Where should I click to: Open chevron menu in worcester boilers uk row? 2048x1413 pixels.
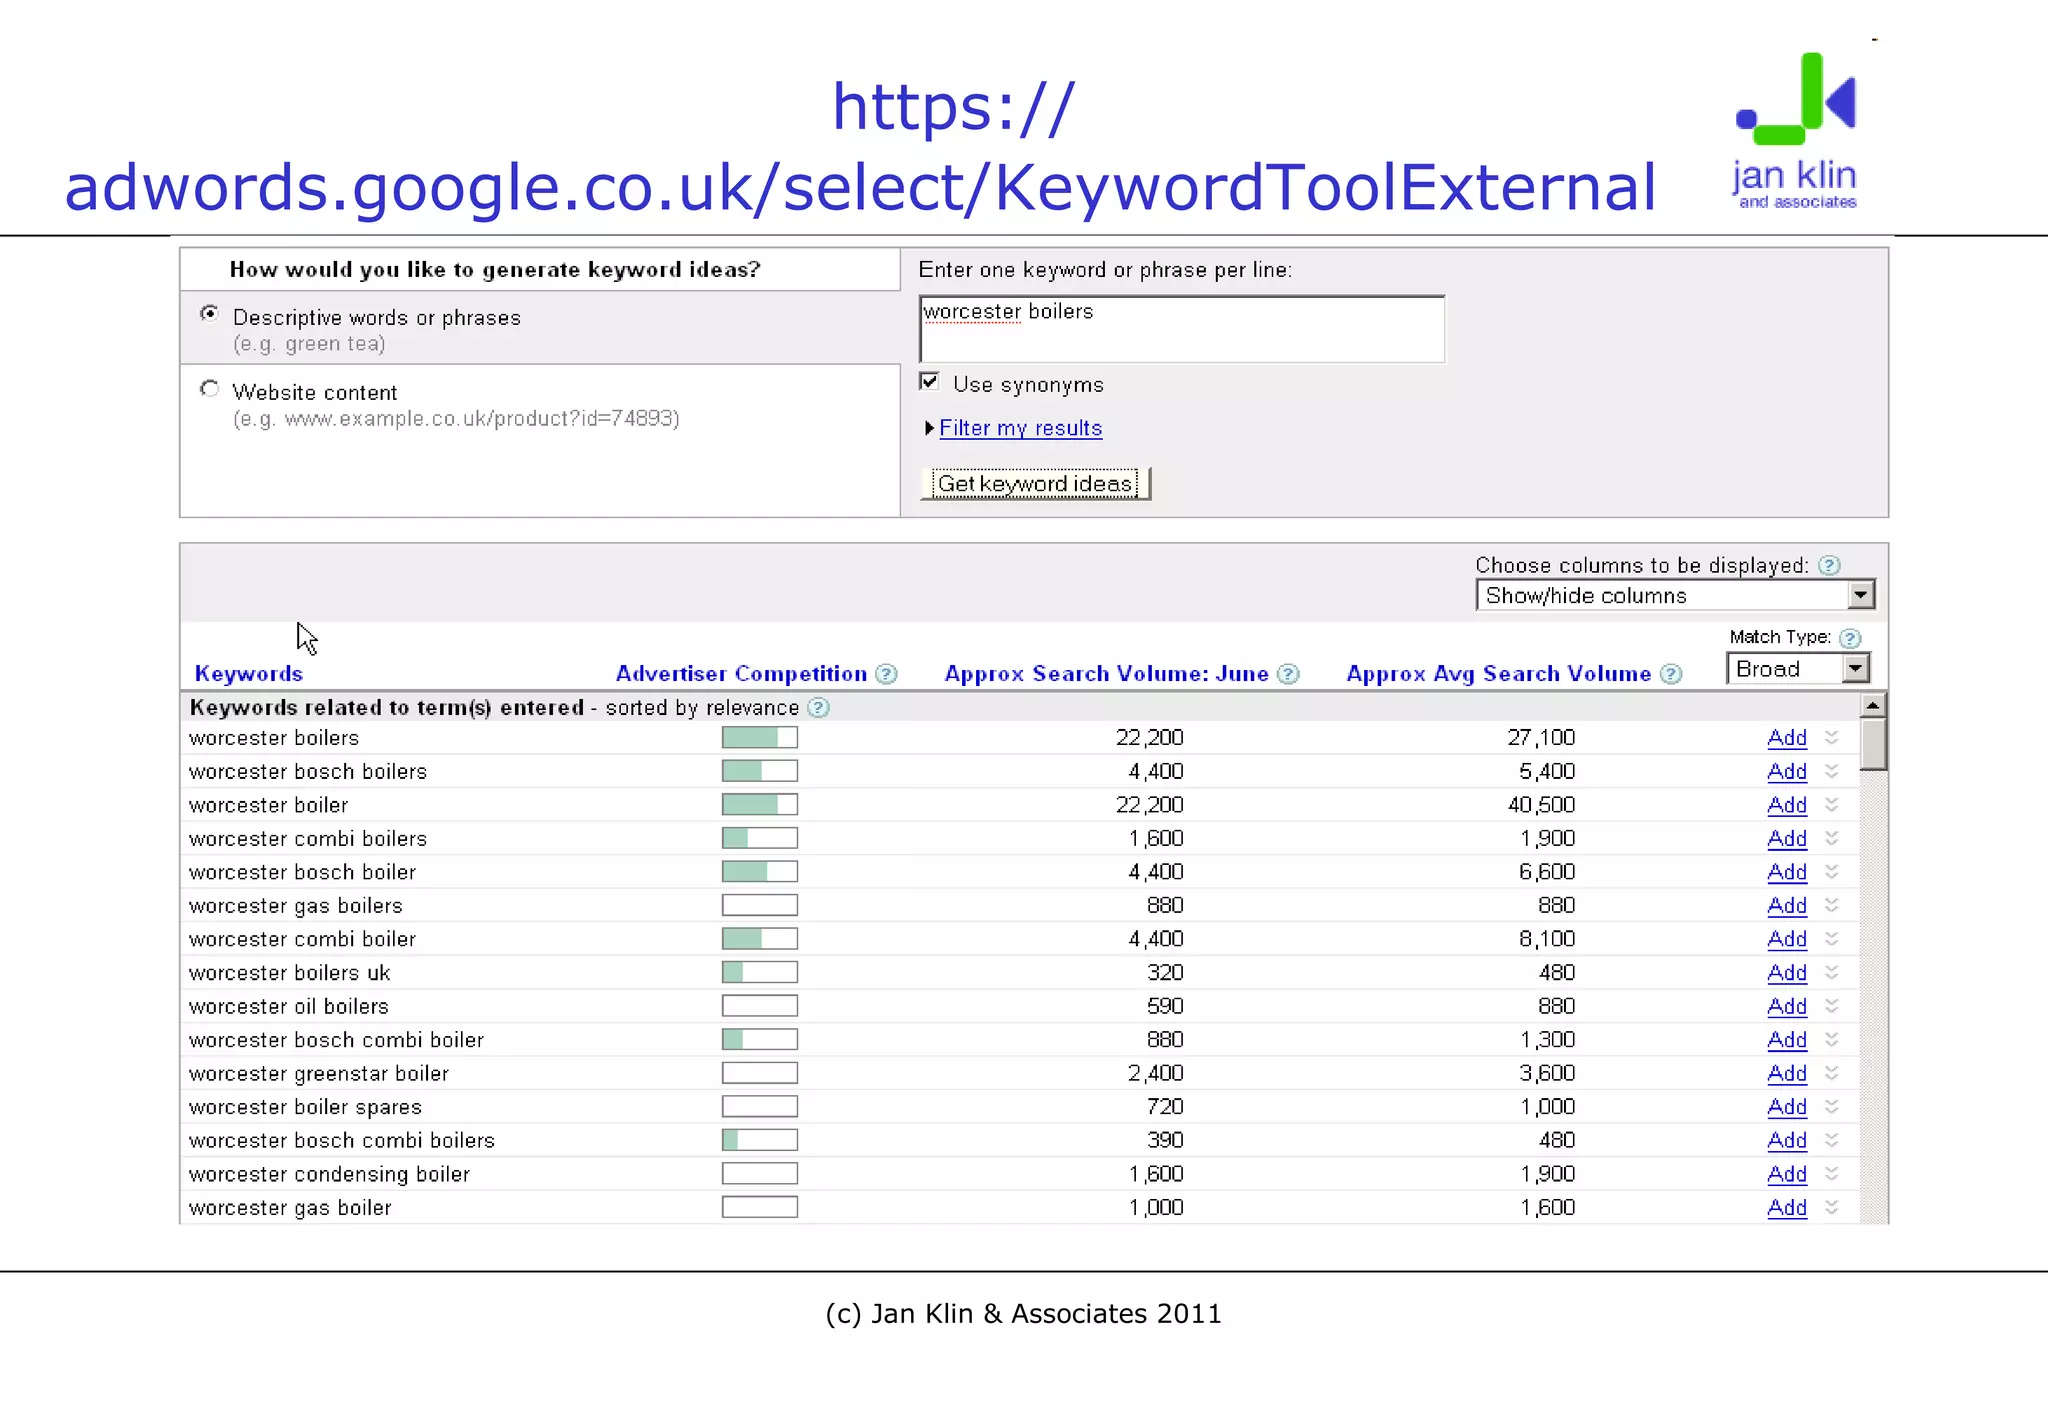pos(1832,972)
